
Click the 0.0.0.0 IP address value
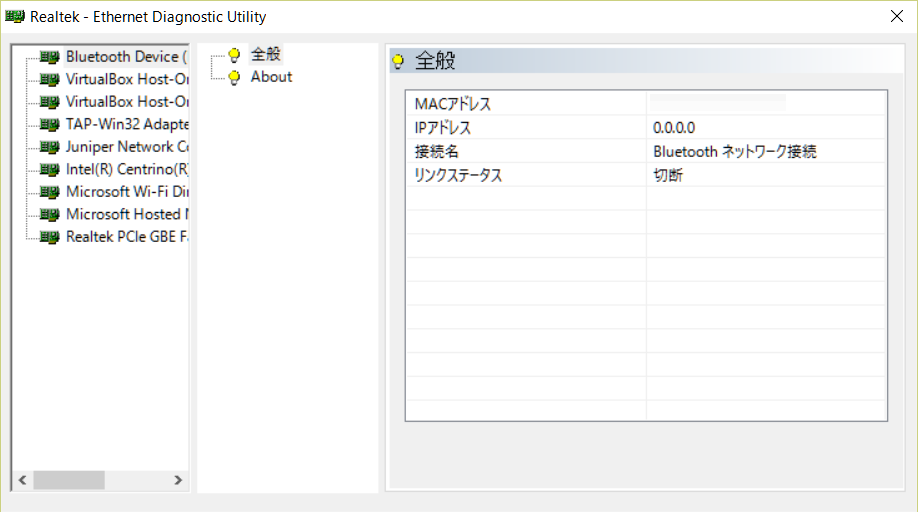674,128
